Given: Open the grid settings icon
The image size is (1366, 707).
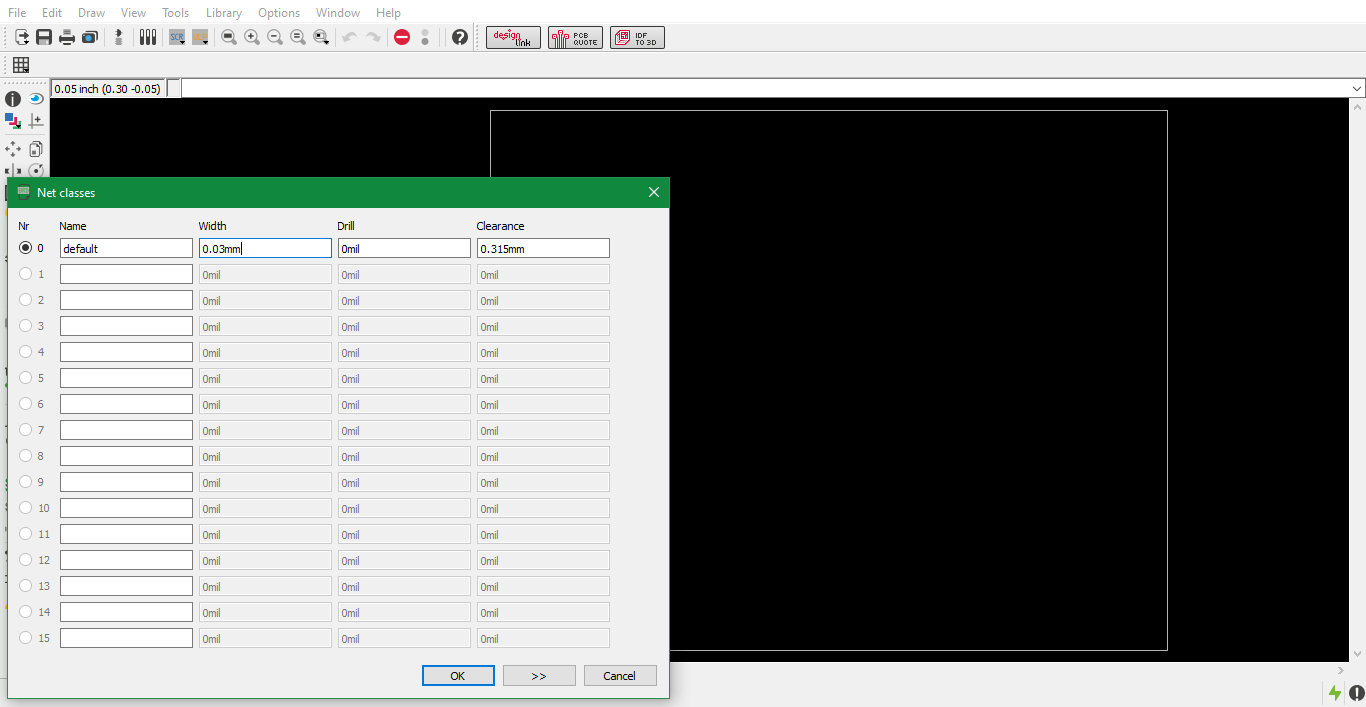Looking at the screenshot, I should (21, 65).
